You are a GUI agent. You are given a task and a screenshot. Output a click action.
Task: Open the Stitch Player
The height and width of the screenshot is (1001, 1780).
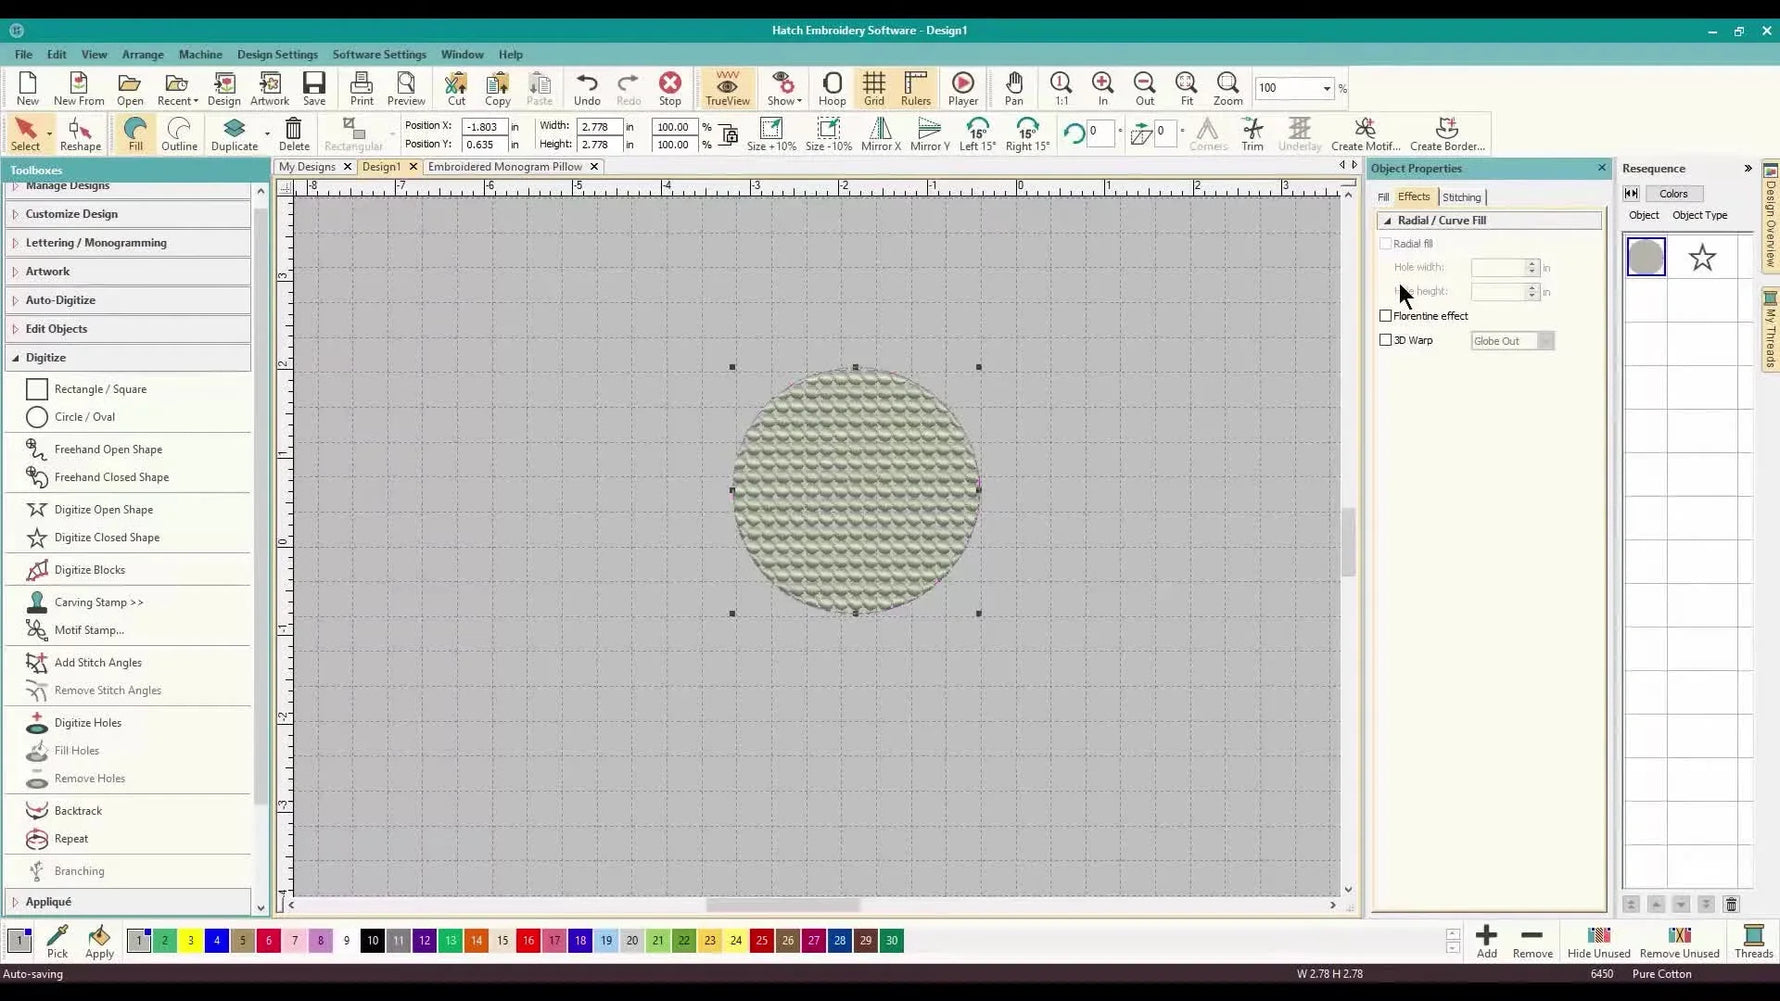963,88
